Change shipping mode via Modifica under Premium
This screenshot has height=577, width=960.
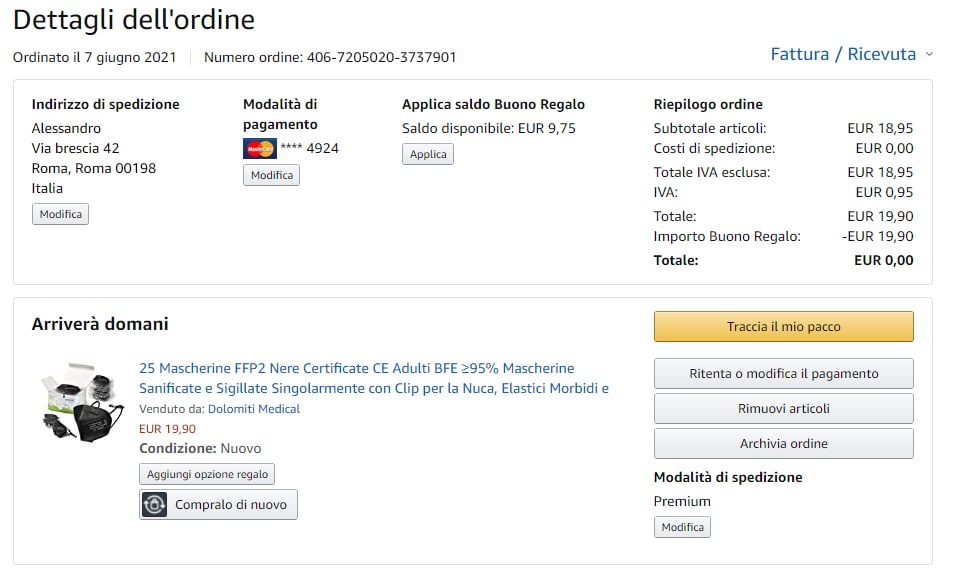(682, 527)
